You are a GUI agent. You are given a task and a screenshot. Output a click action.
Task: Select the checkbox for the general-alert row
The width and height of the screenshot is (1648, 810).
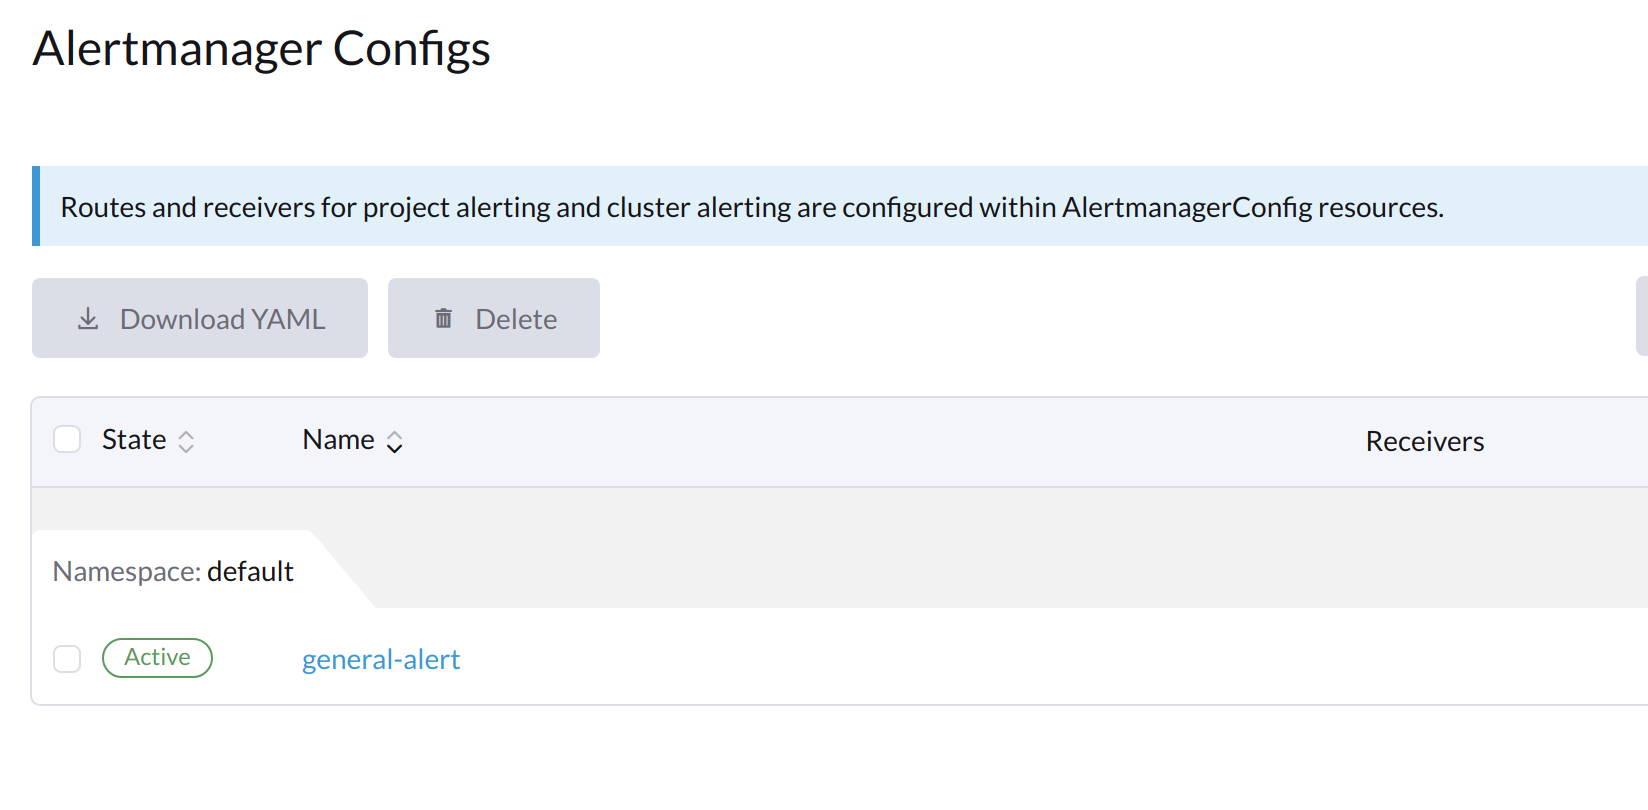click(66, 658)
